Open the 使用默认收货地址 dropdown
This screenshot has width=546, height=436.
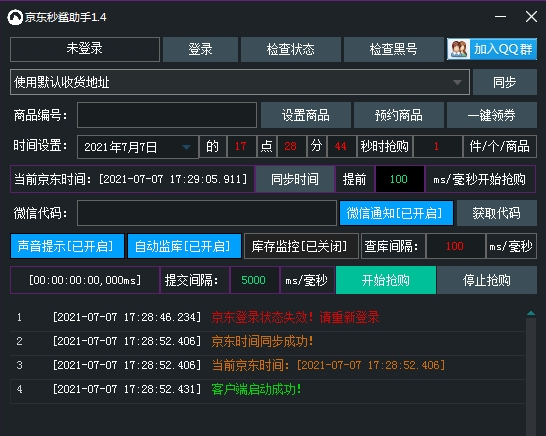pyautogui.click(x=240, y=82)
